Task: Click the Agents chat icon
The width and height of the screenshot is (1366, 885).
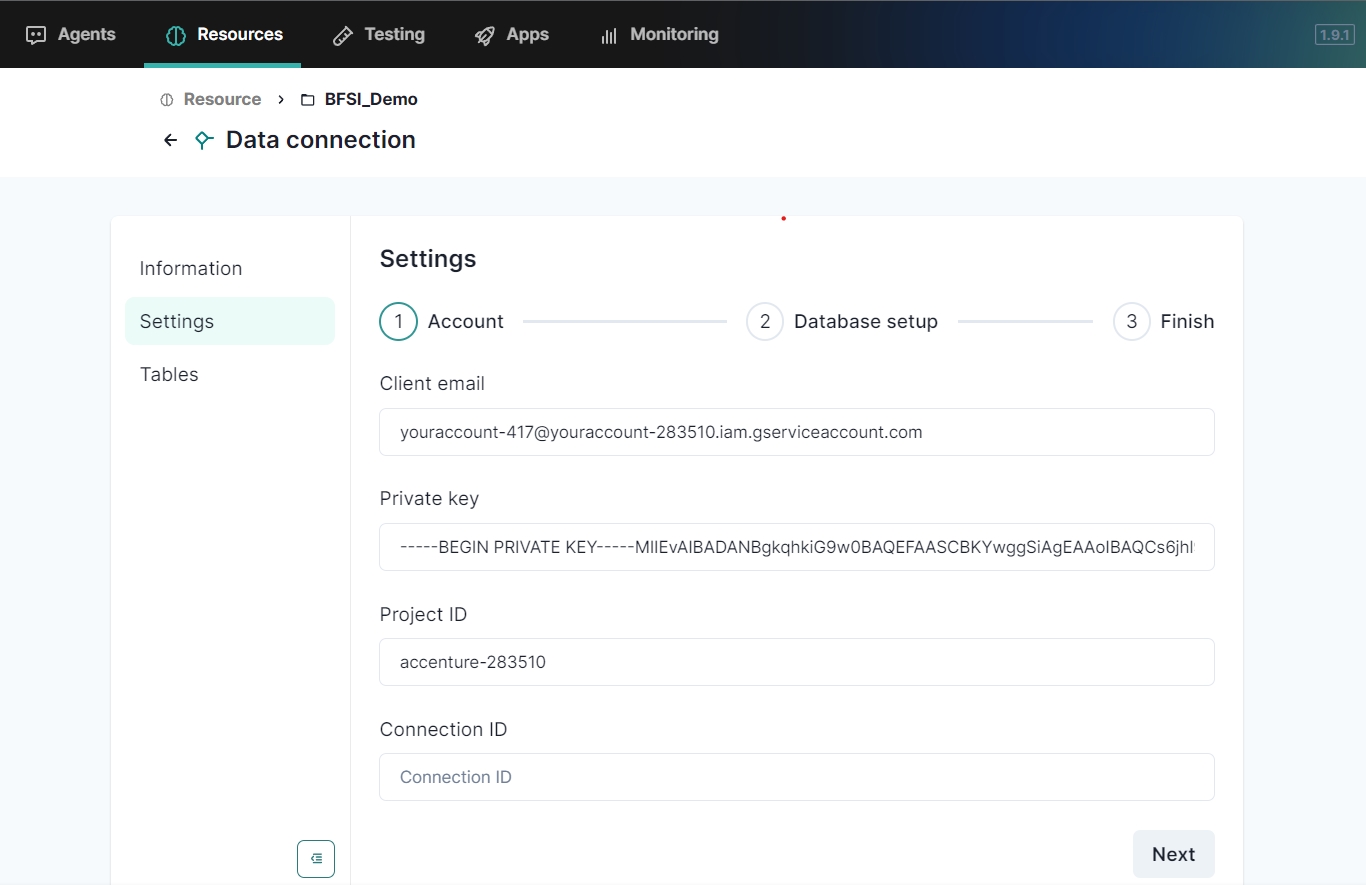Action: [x=36, y=35]
